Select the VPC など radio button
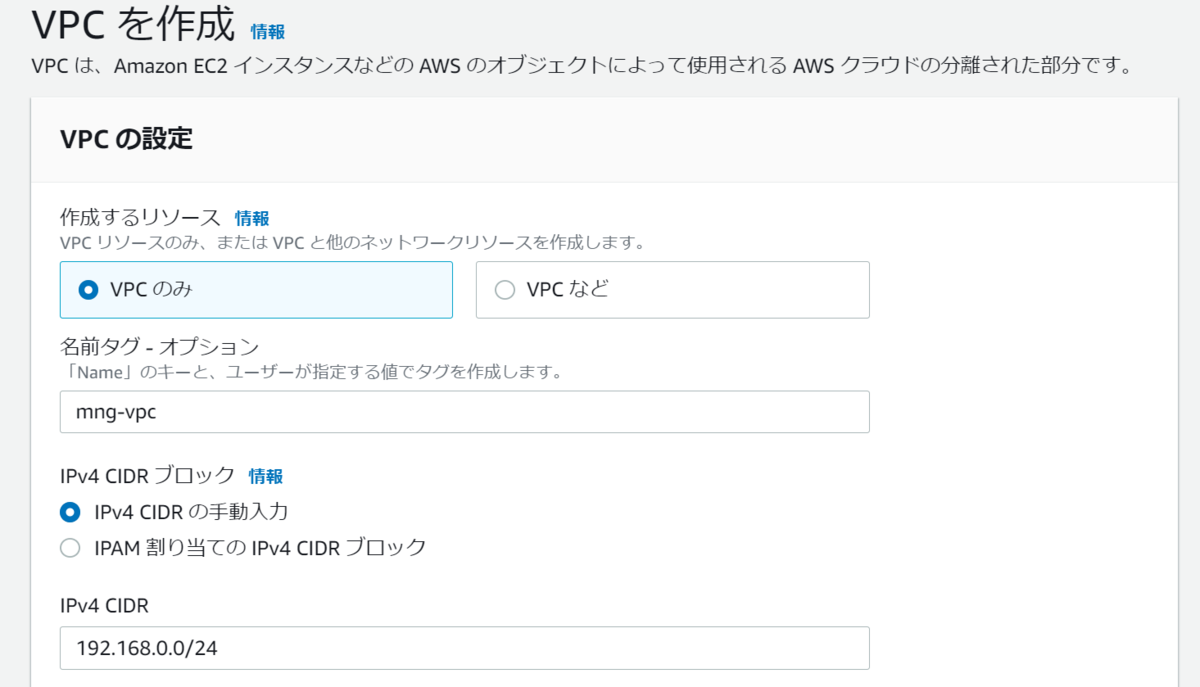1200x687 pixels. point(505,290)
